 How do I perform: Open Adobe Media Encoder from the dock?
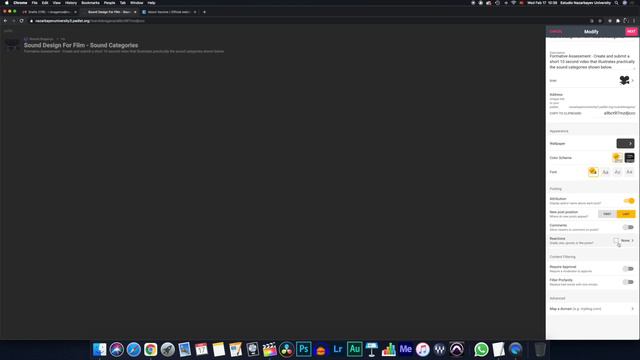coord(406,349)
